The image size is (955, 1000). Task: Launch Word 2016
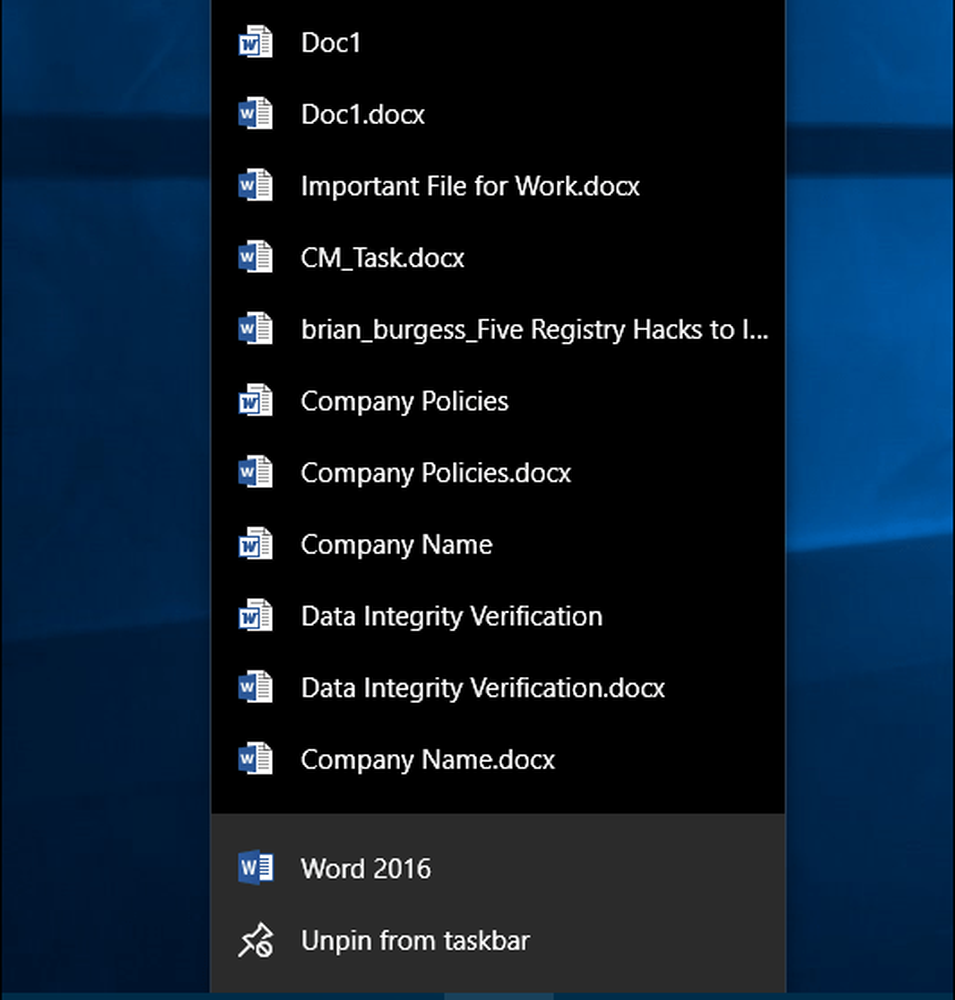pos(365,868)
